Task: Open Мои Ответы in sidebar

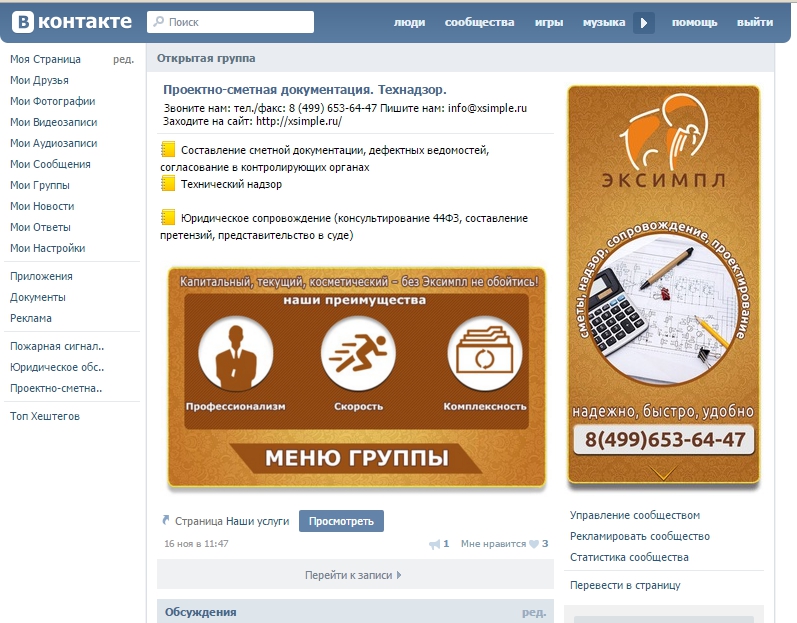Action: (40, 227)
